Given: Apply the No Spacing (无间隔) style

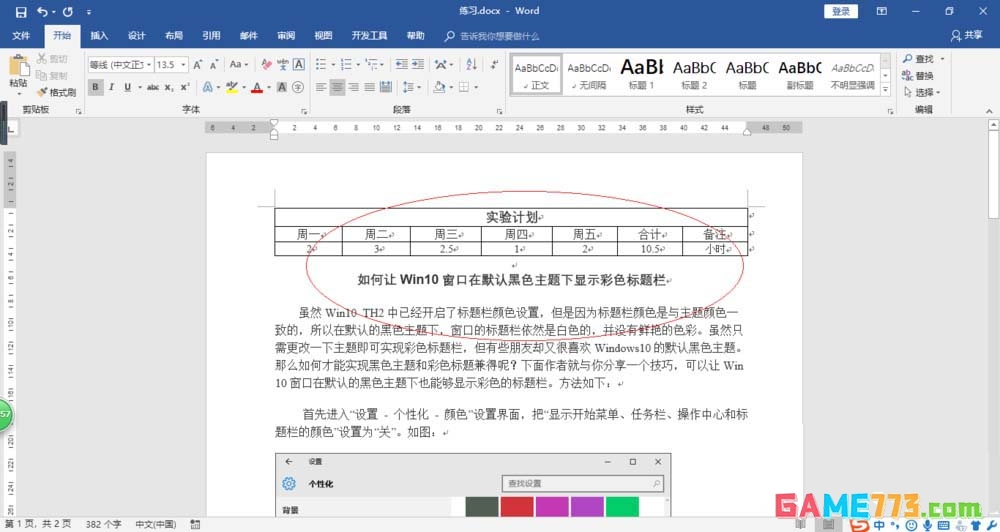Looking at the screenshot, I should point(589,75).
